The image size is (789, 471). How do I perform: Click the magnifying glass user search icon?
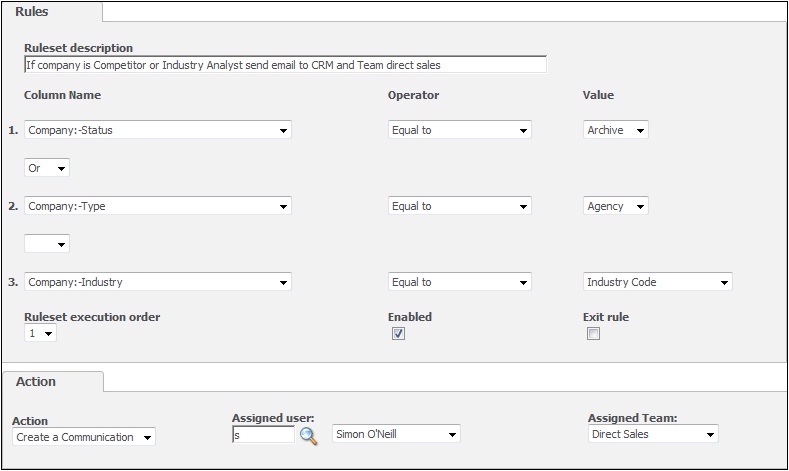308,435
